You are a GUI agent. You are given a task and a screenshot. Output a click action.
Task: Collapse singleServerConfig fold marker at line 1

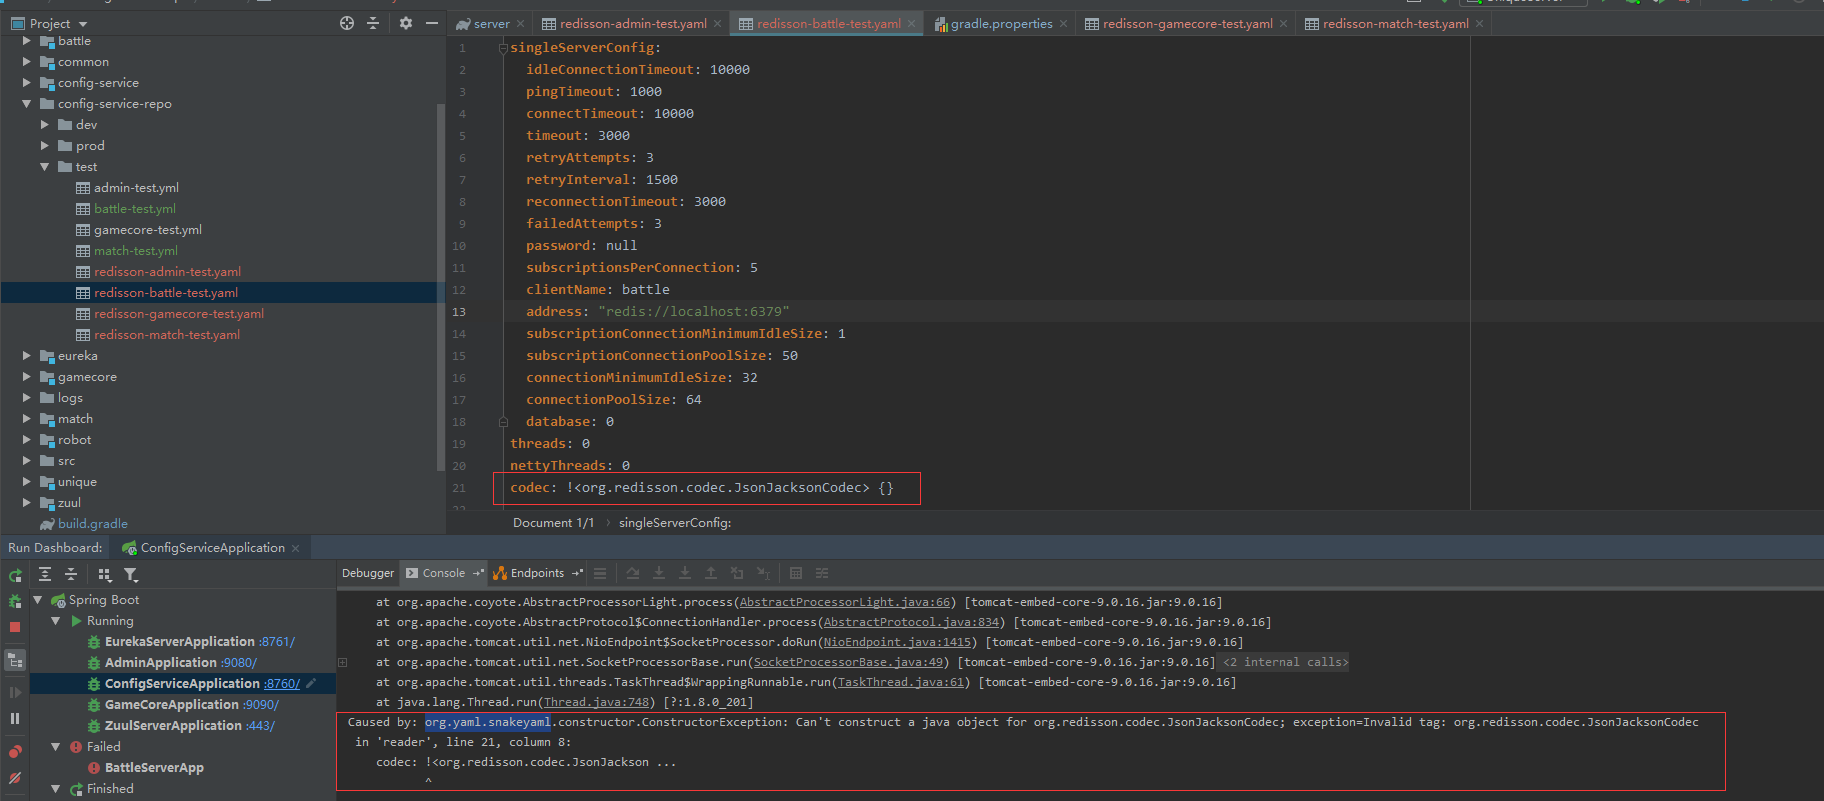[x=503, y=48]
